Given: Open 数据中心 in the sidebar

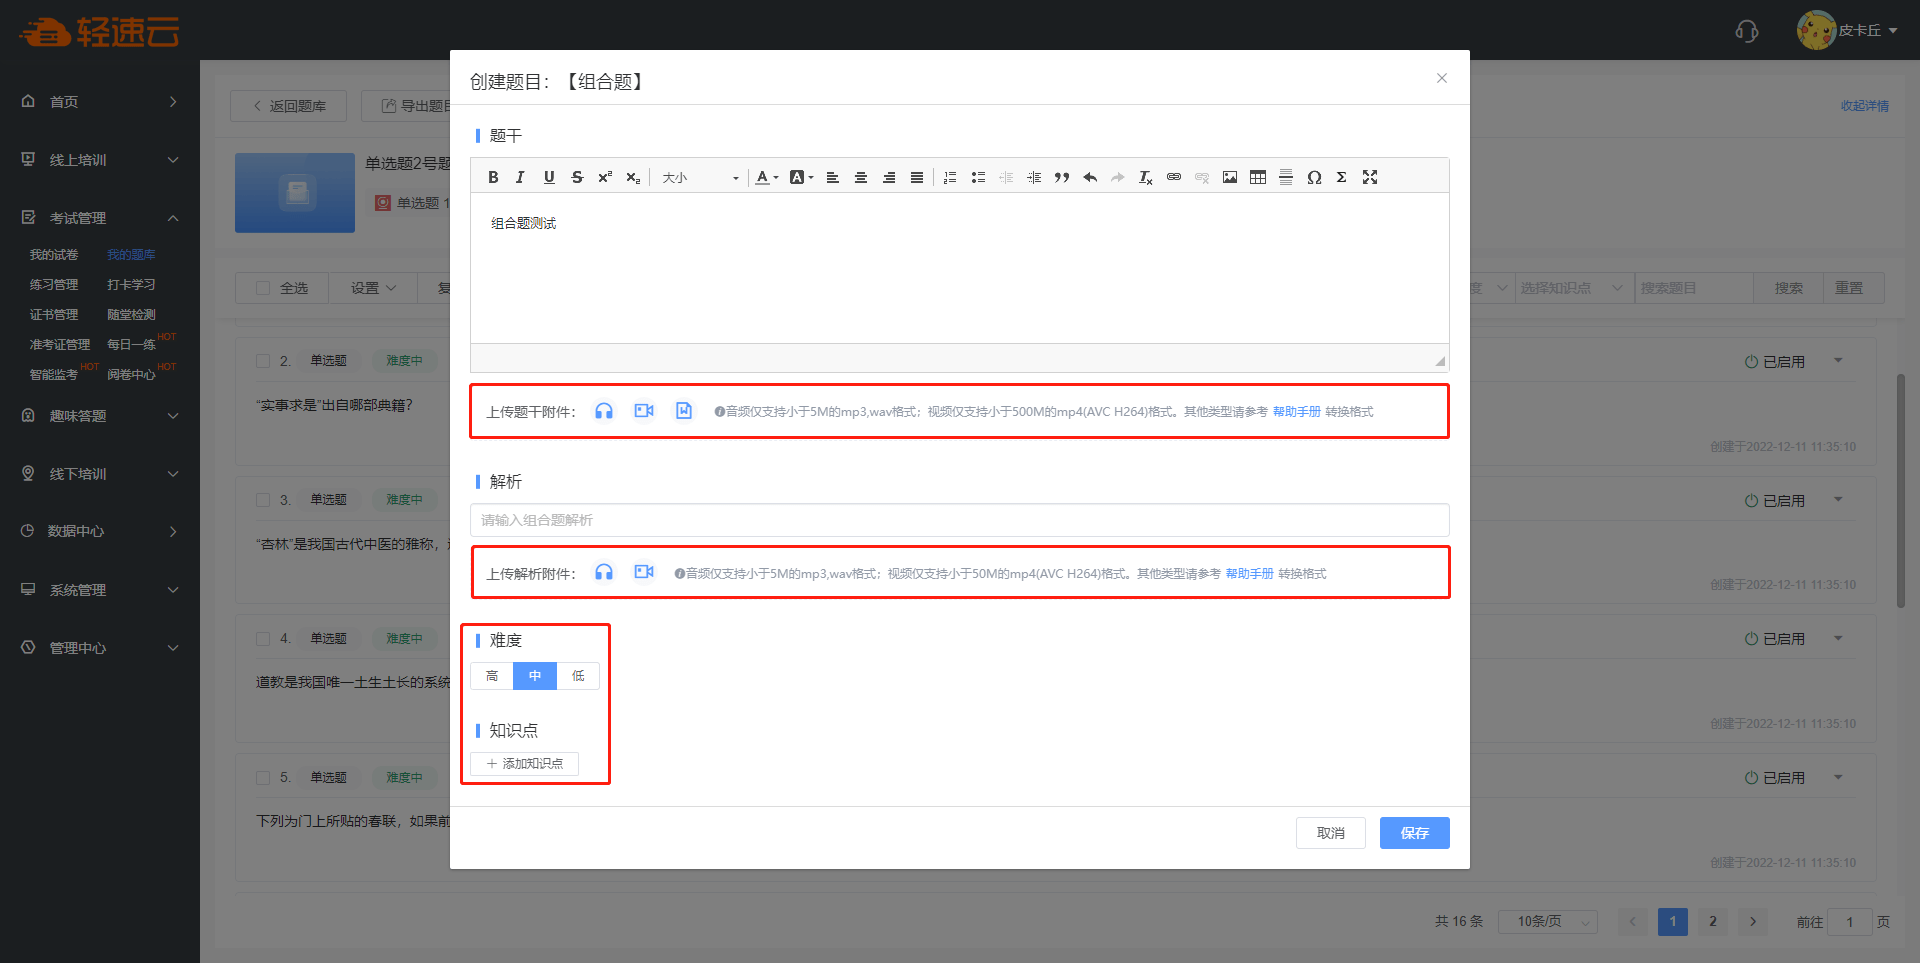Looking at the screenshot, I should 100,531.
